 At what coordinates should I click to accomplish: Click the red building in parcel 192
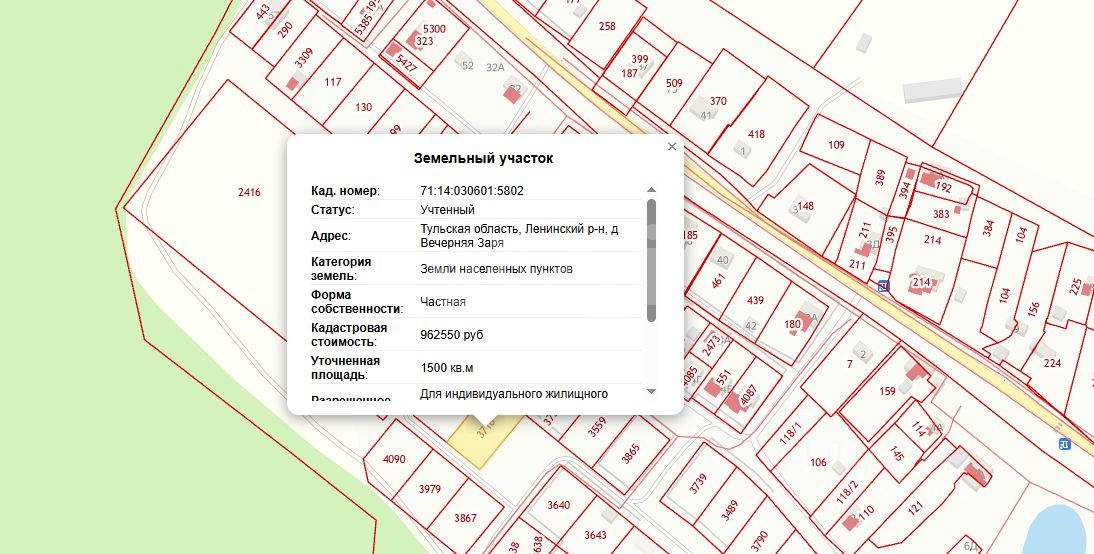coord(929,179)
